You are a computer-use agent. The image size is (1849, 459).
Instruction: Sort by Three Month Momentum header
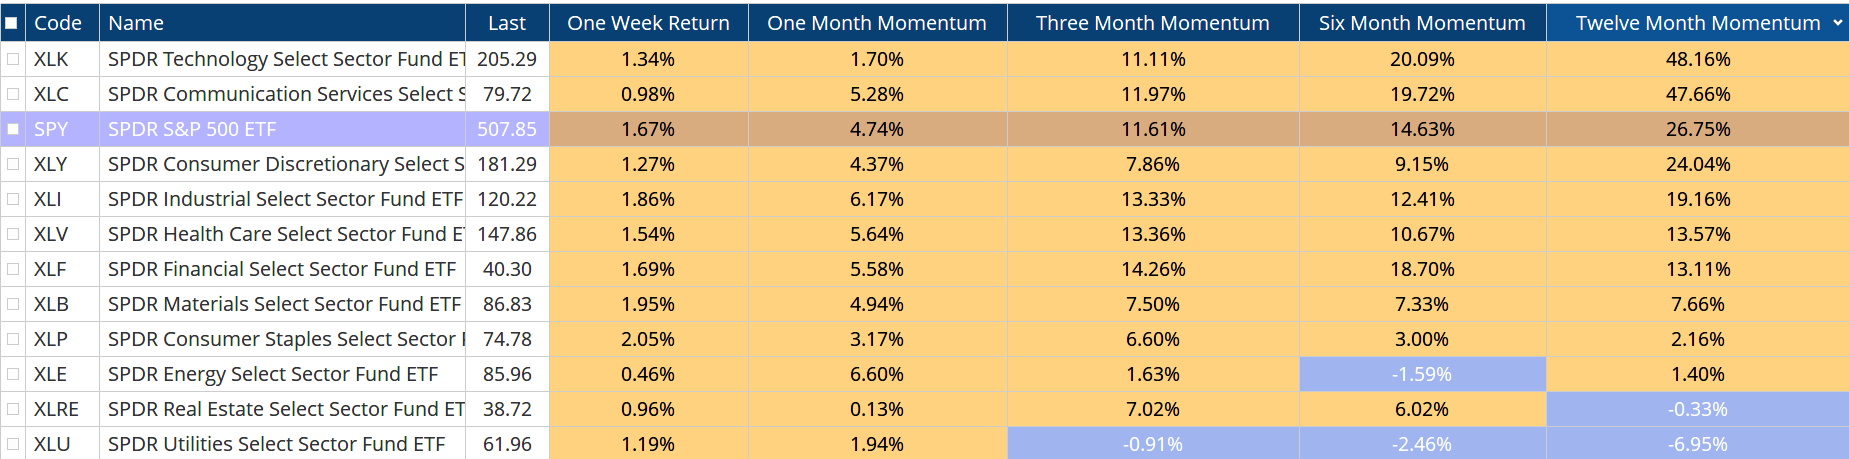point(1152,23)
